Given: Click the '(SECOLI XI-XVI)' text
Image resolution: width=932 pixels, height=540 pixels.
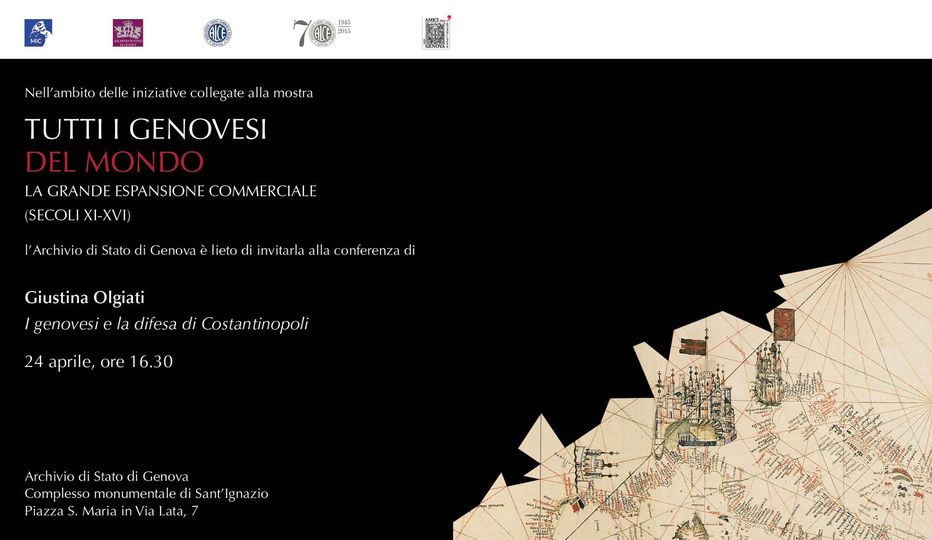Looking at the screenshot, I should (x=77, y=215).
